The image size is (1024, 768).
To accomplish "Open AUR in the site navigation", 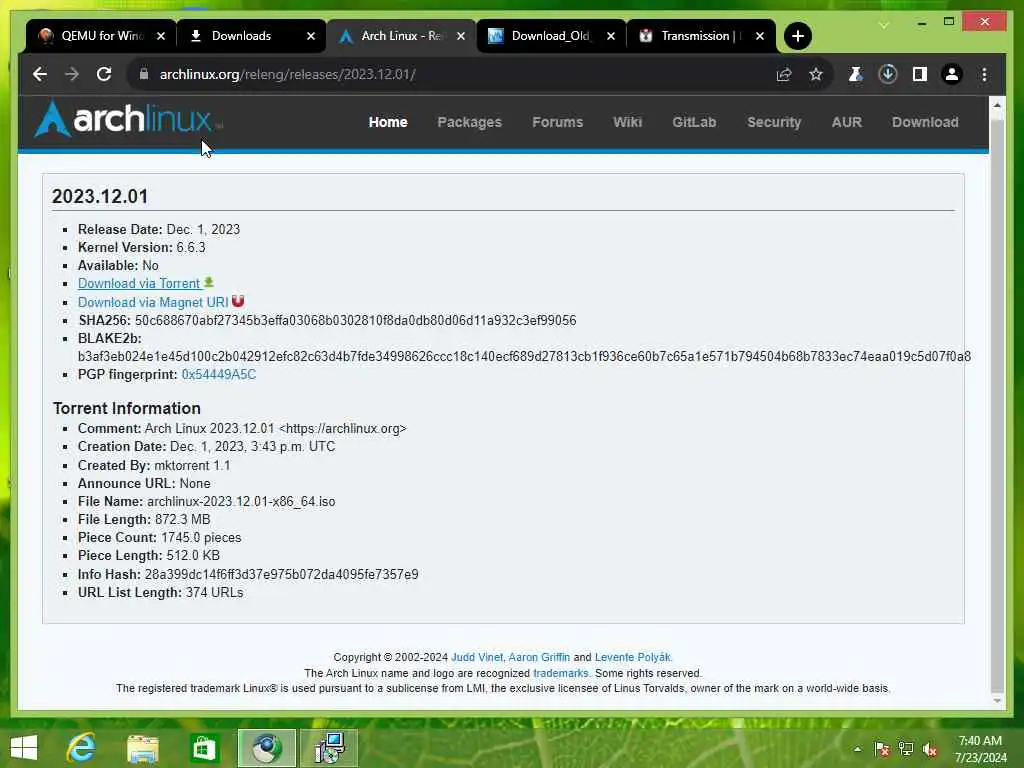I will pos(846,122).
